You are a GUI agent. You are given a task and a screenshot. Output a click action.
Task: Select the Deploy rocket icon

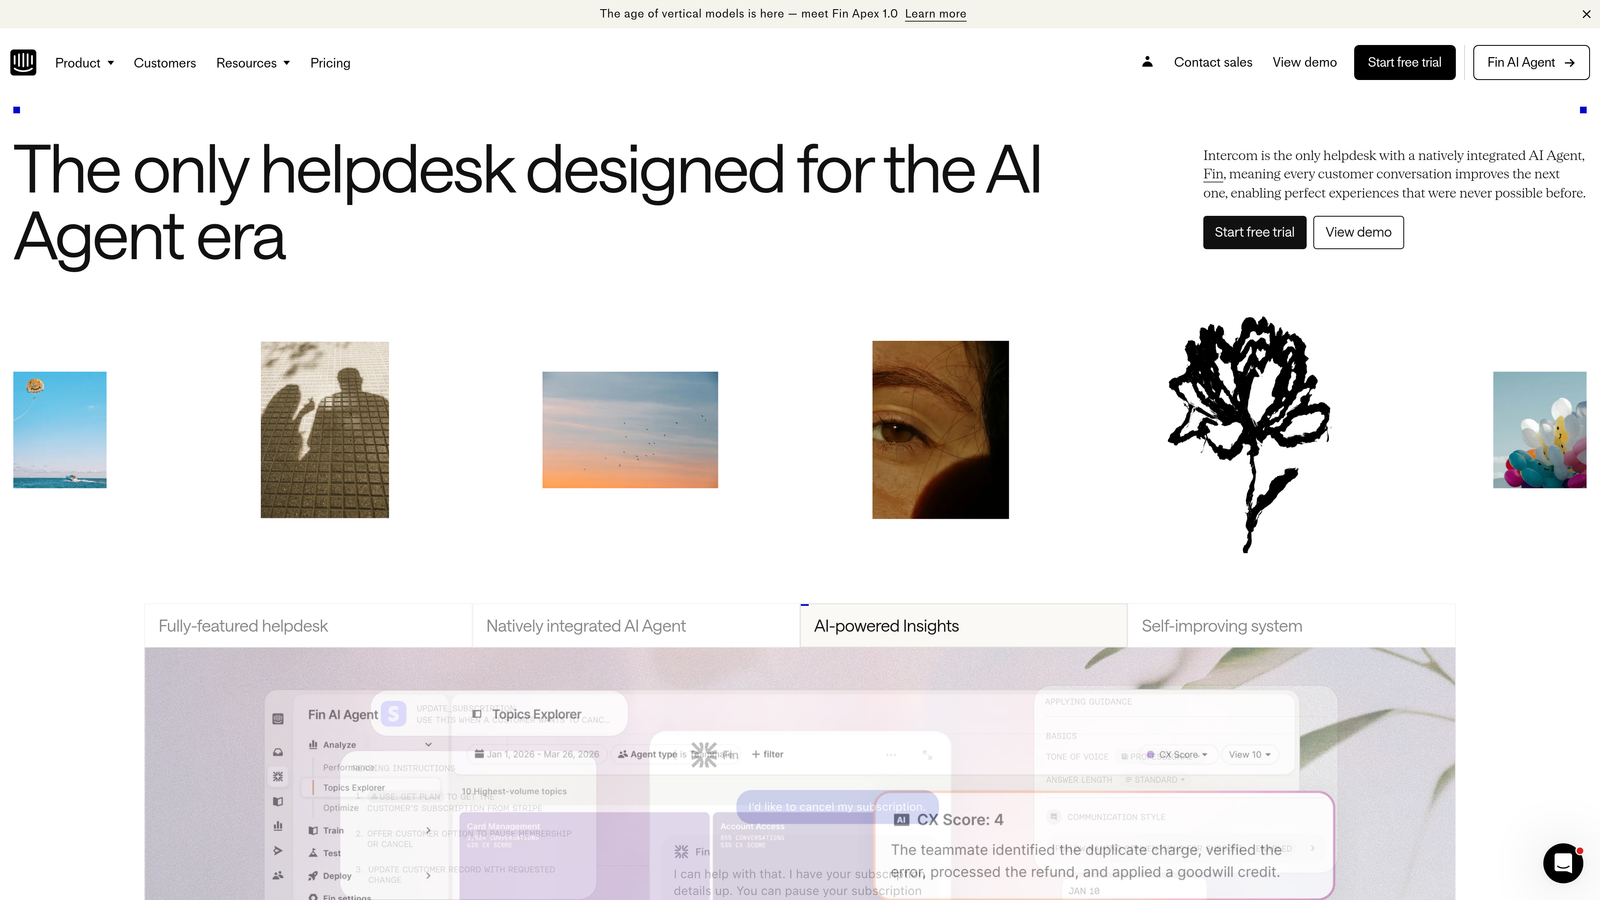point(313,875)
